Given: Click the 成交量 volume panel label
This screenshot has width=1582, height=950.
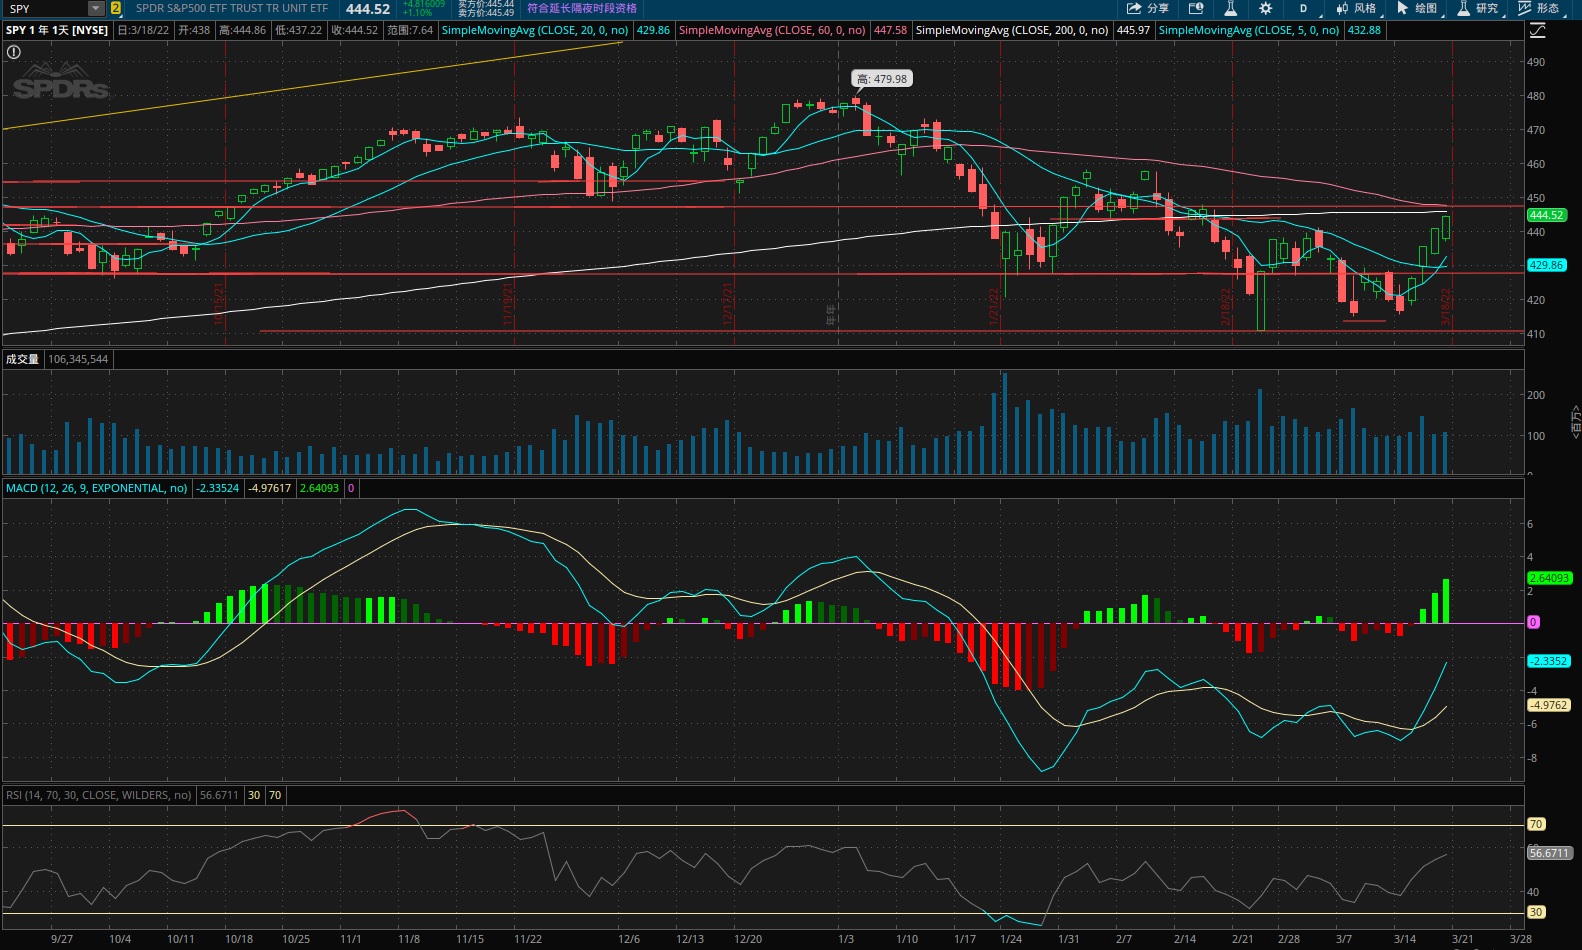Looking at the screenshot, I should tap(22, 359).
